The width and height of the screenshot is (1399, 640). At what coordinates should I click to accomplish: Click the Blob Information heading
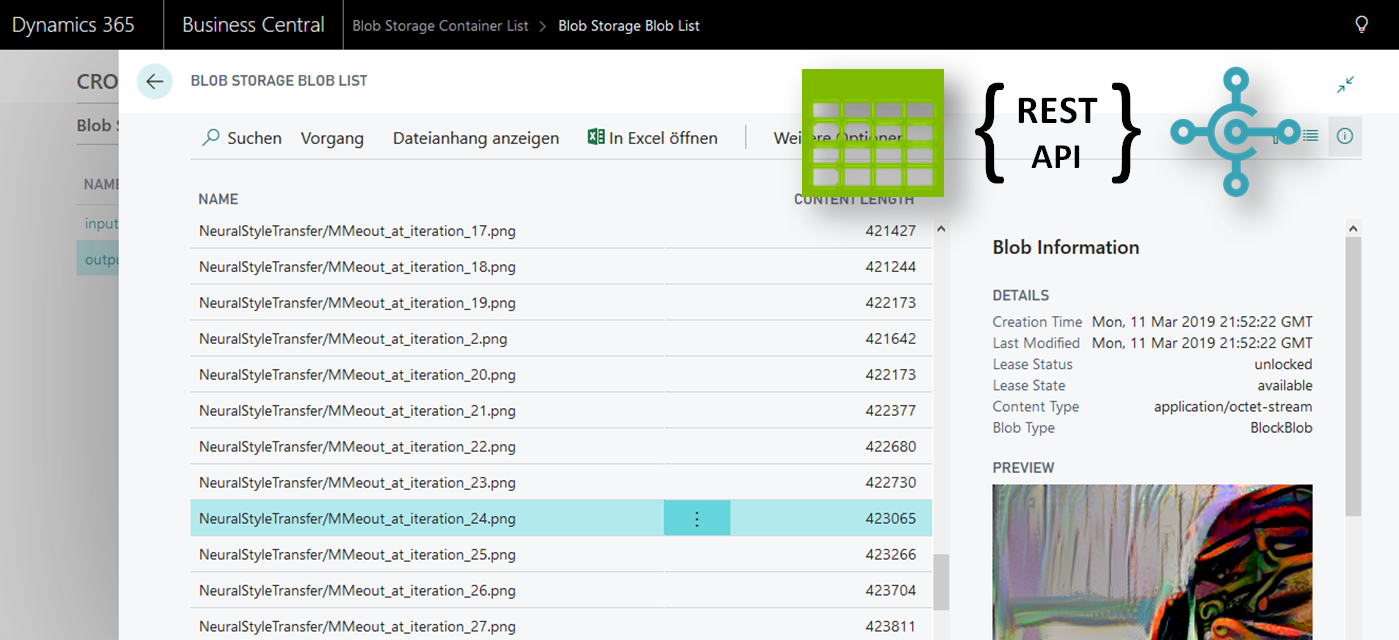click(x=1066, y=247)
